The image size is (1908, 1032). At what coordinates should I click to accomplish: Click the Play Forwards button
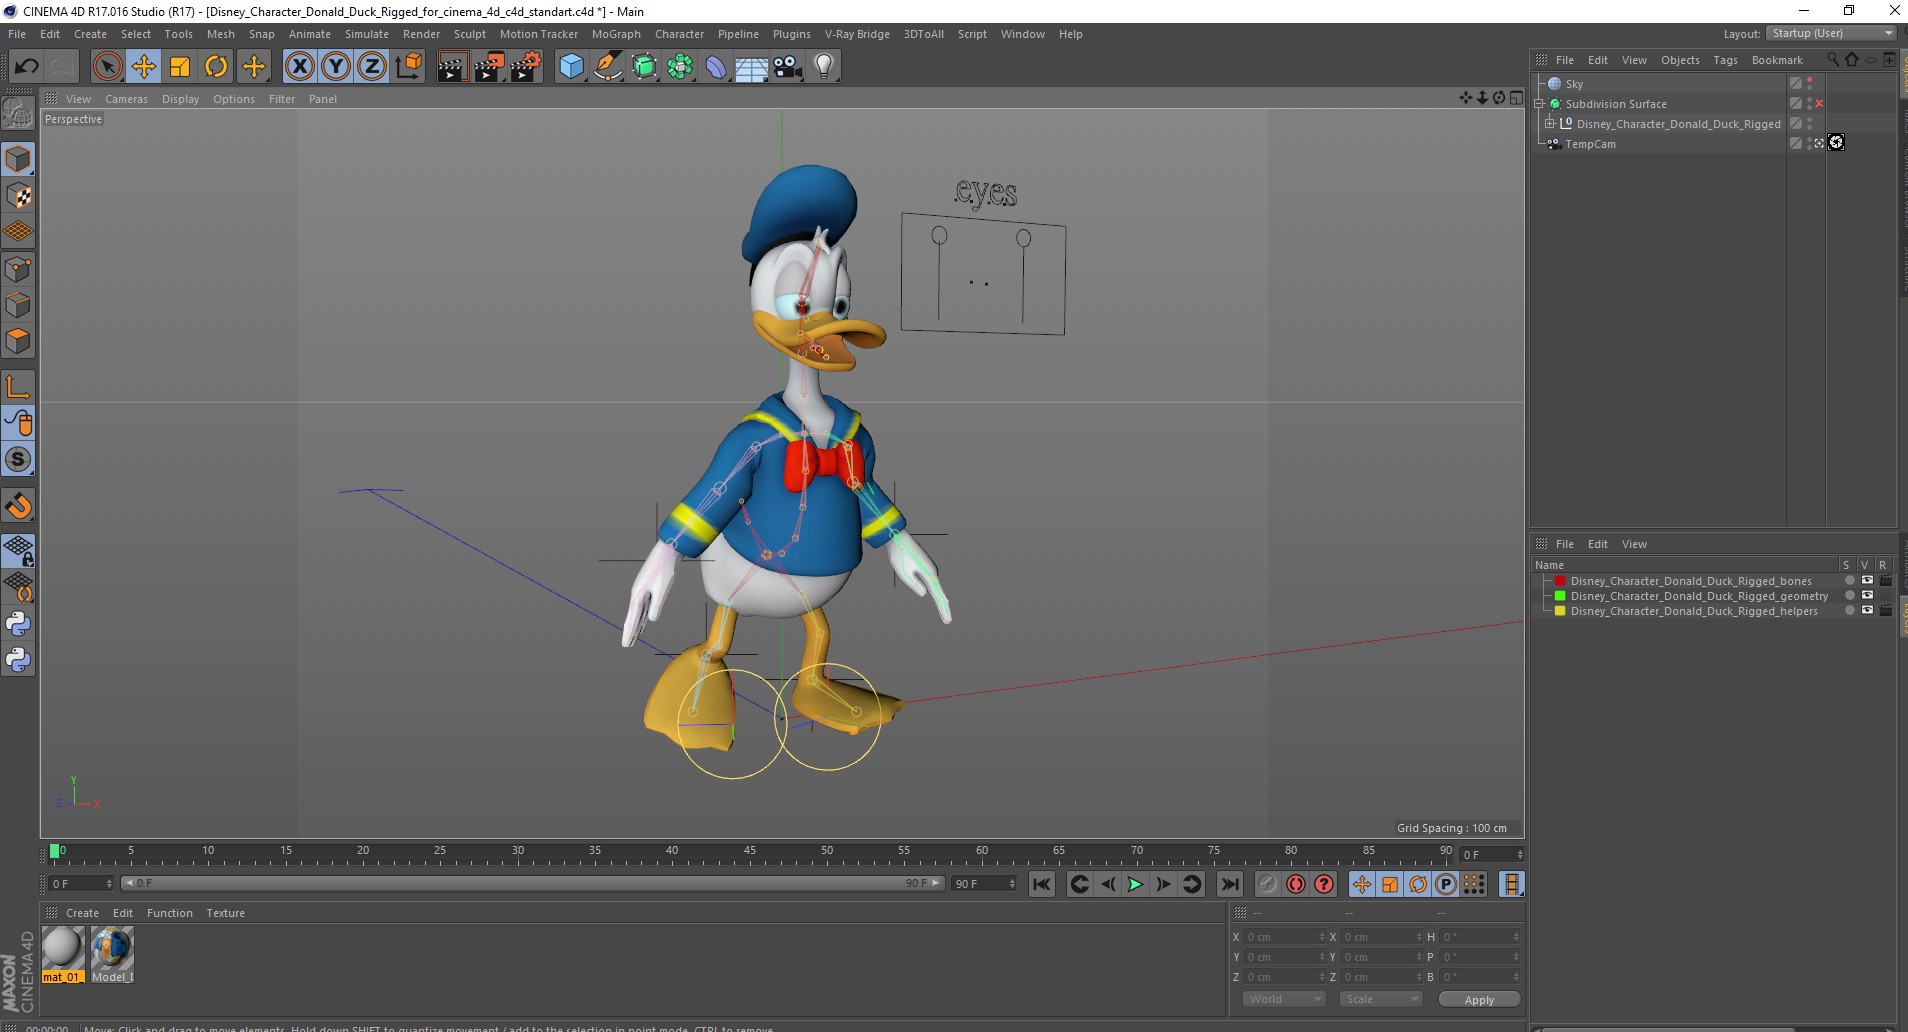[x=1135, y=884]
